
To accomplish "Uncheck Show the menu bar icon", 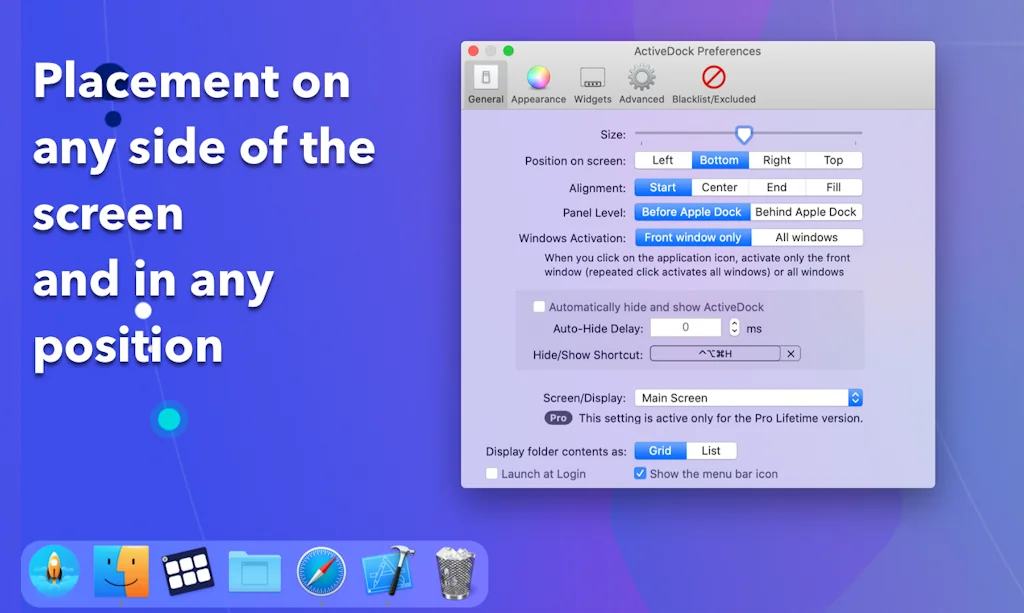I will 641,474.
